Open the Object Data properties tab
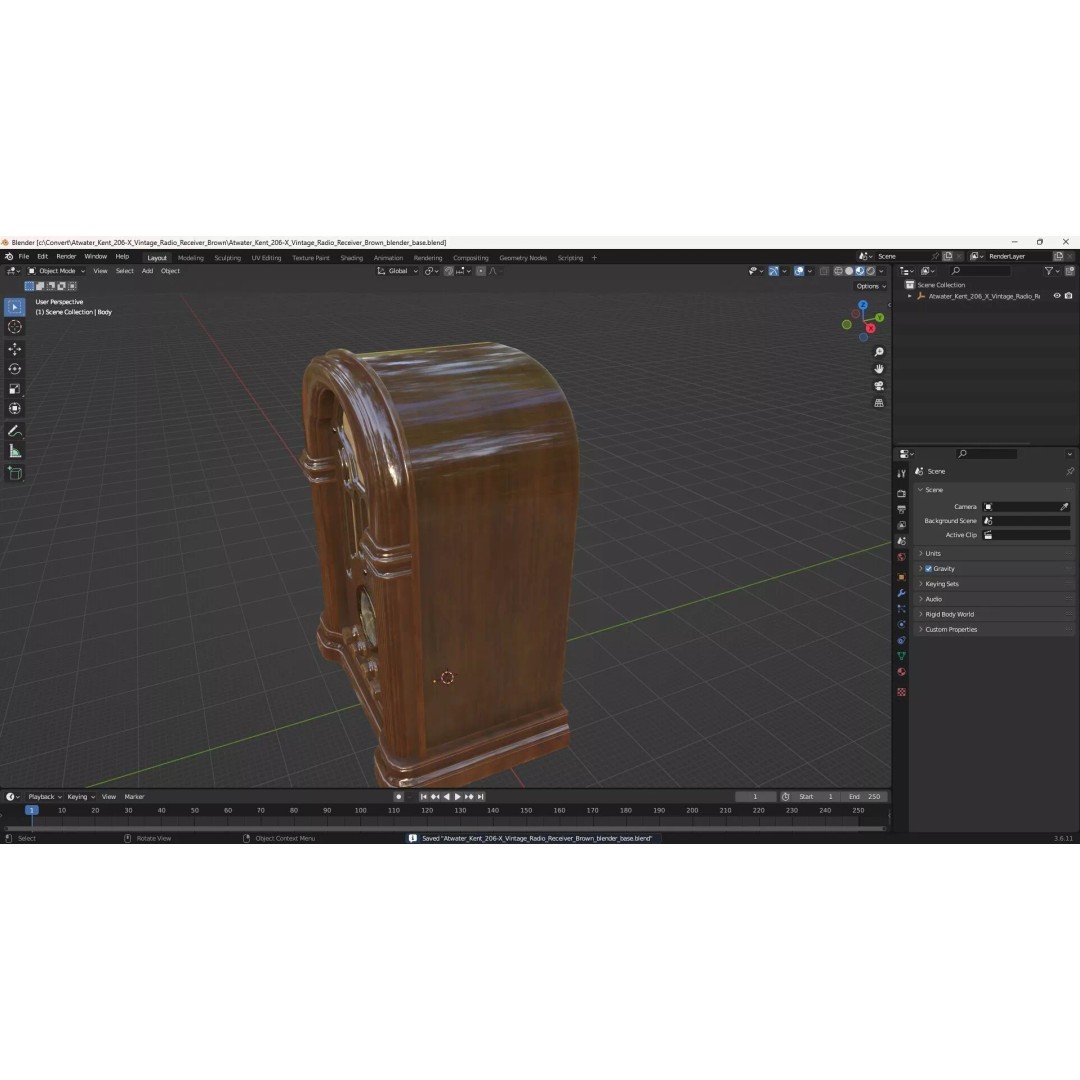Image resolution: width=1080 pixels, height=1080 pixels. point(901,656)
